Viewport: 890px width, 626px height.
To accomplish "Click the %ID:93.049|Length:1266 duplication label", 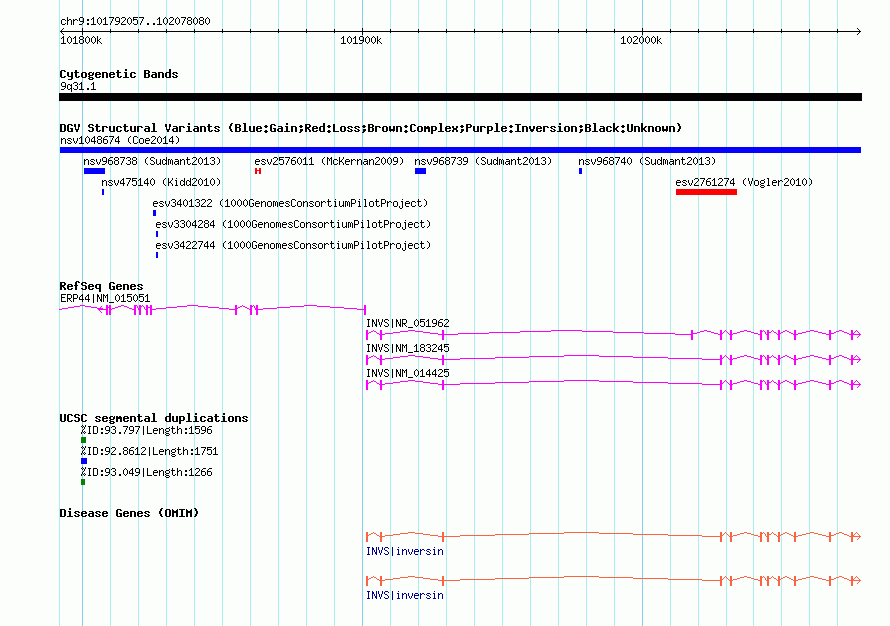I will 146,472.
